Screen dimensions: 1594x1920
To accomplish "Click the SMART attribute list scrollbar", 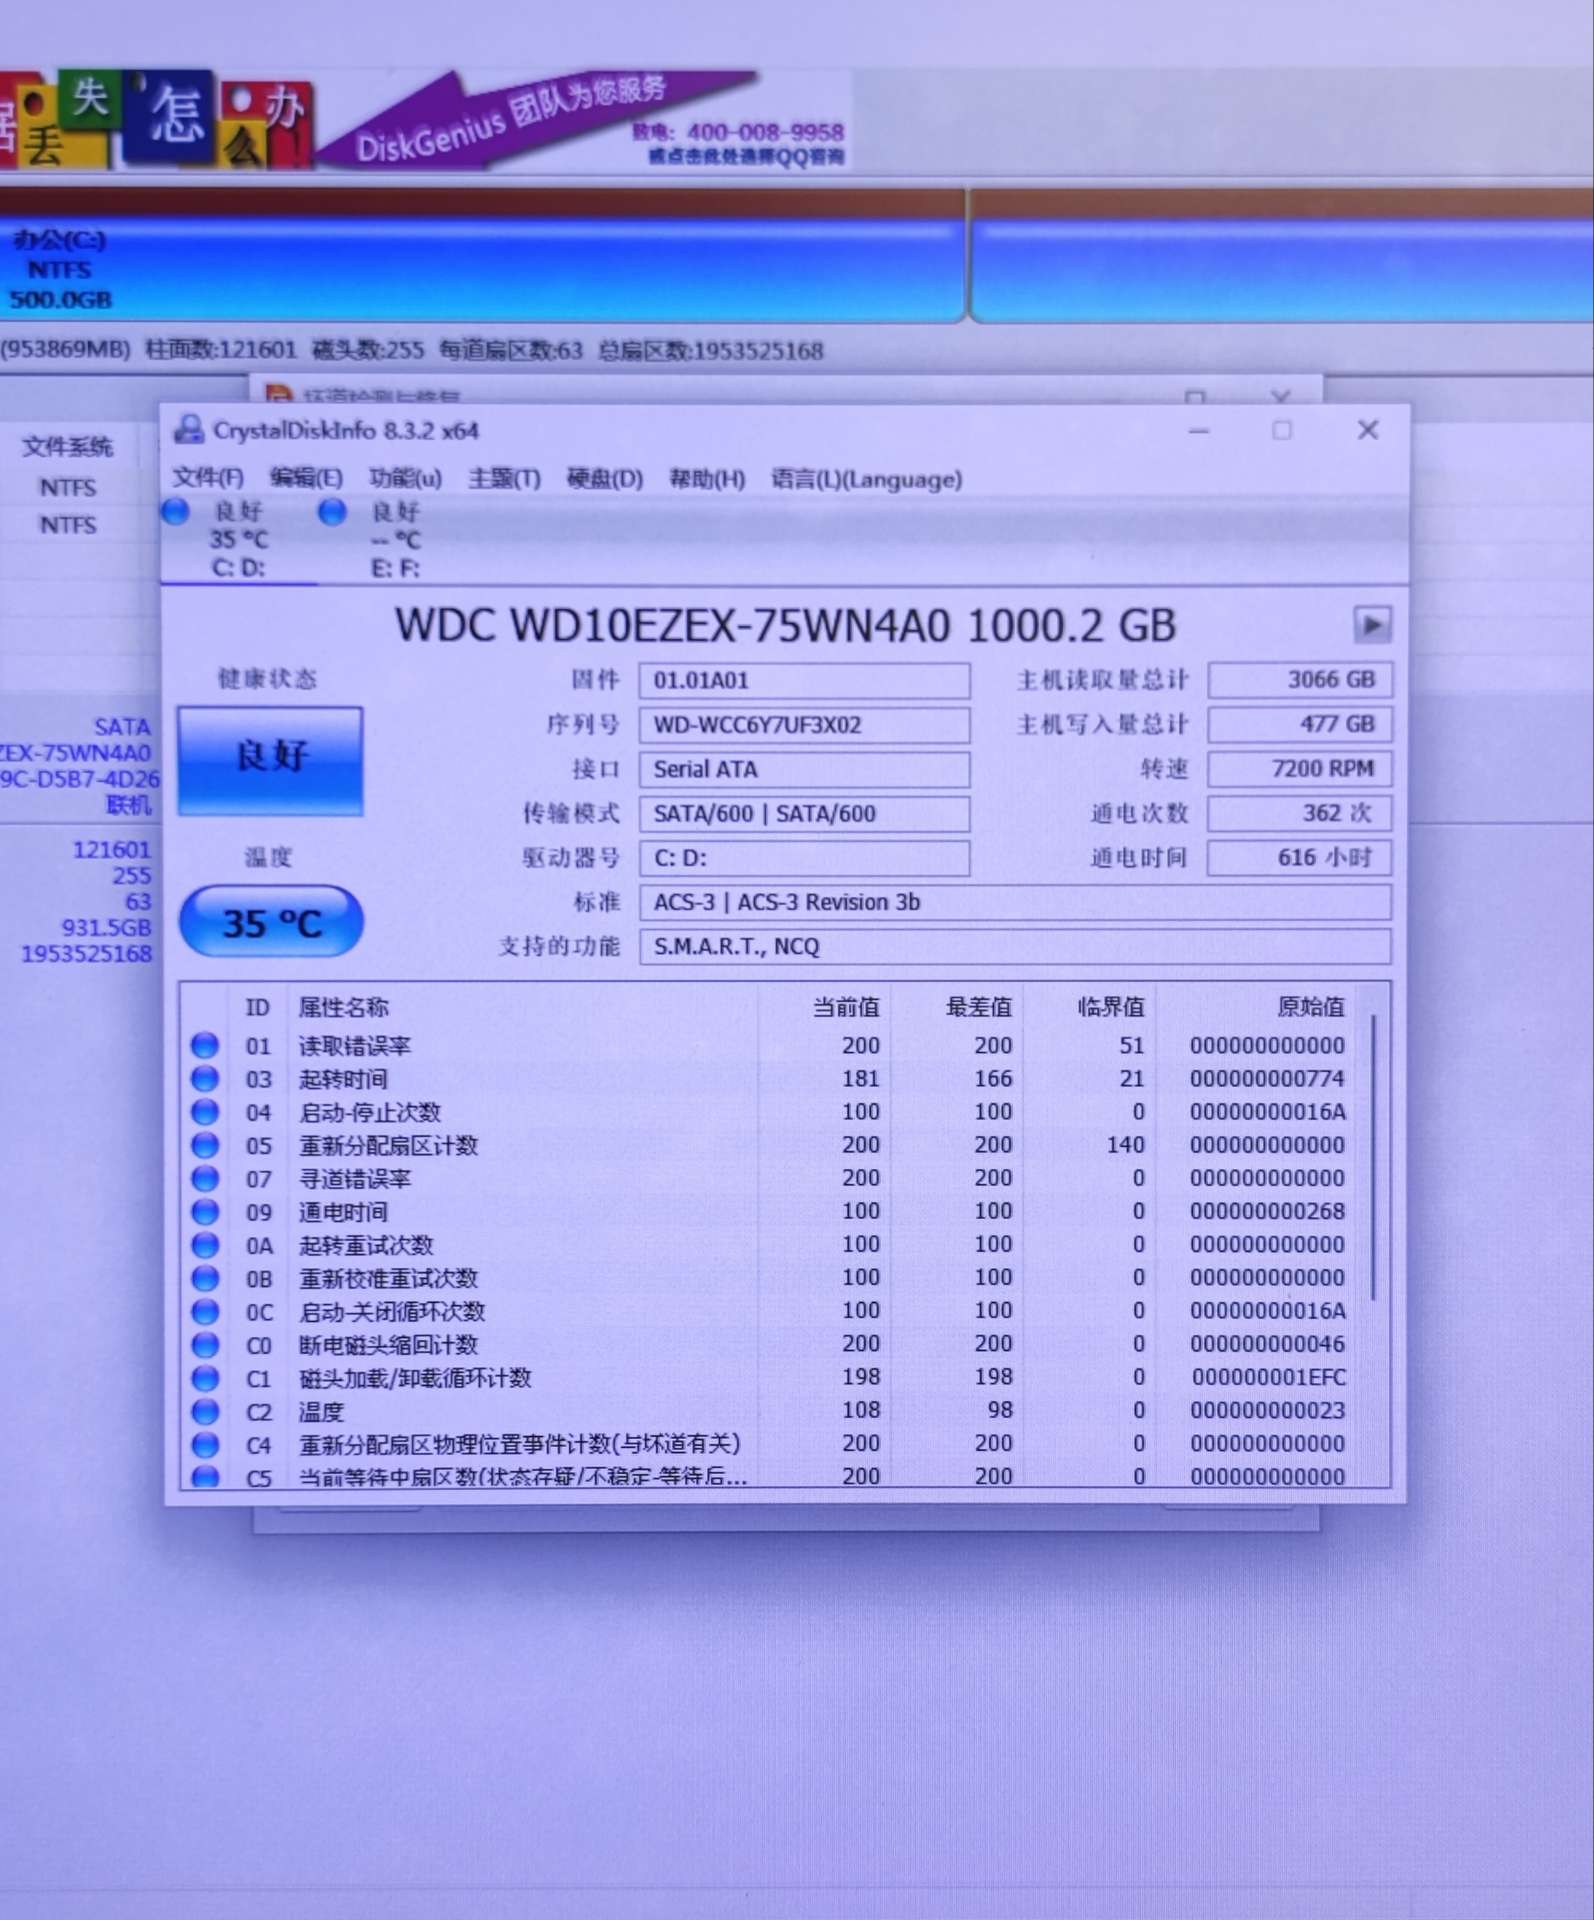I will pos(1374,1157).
